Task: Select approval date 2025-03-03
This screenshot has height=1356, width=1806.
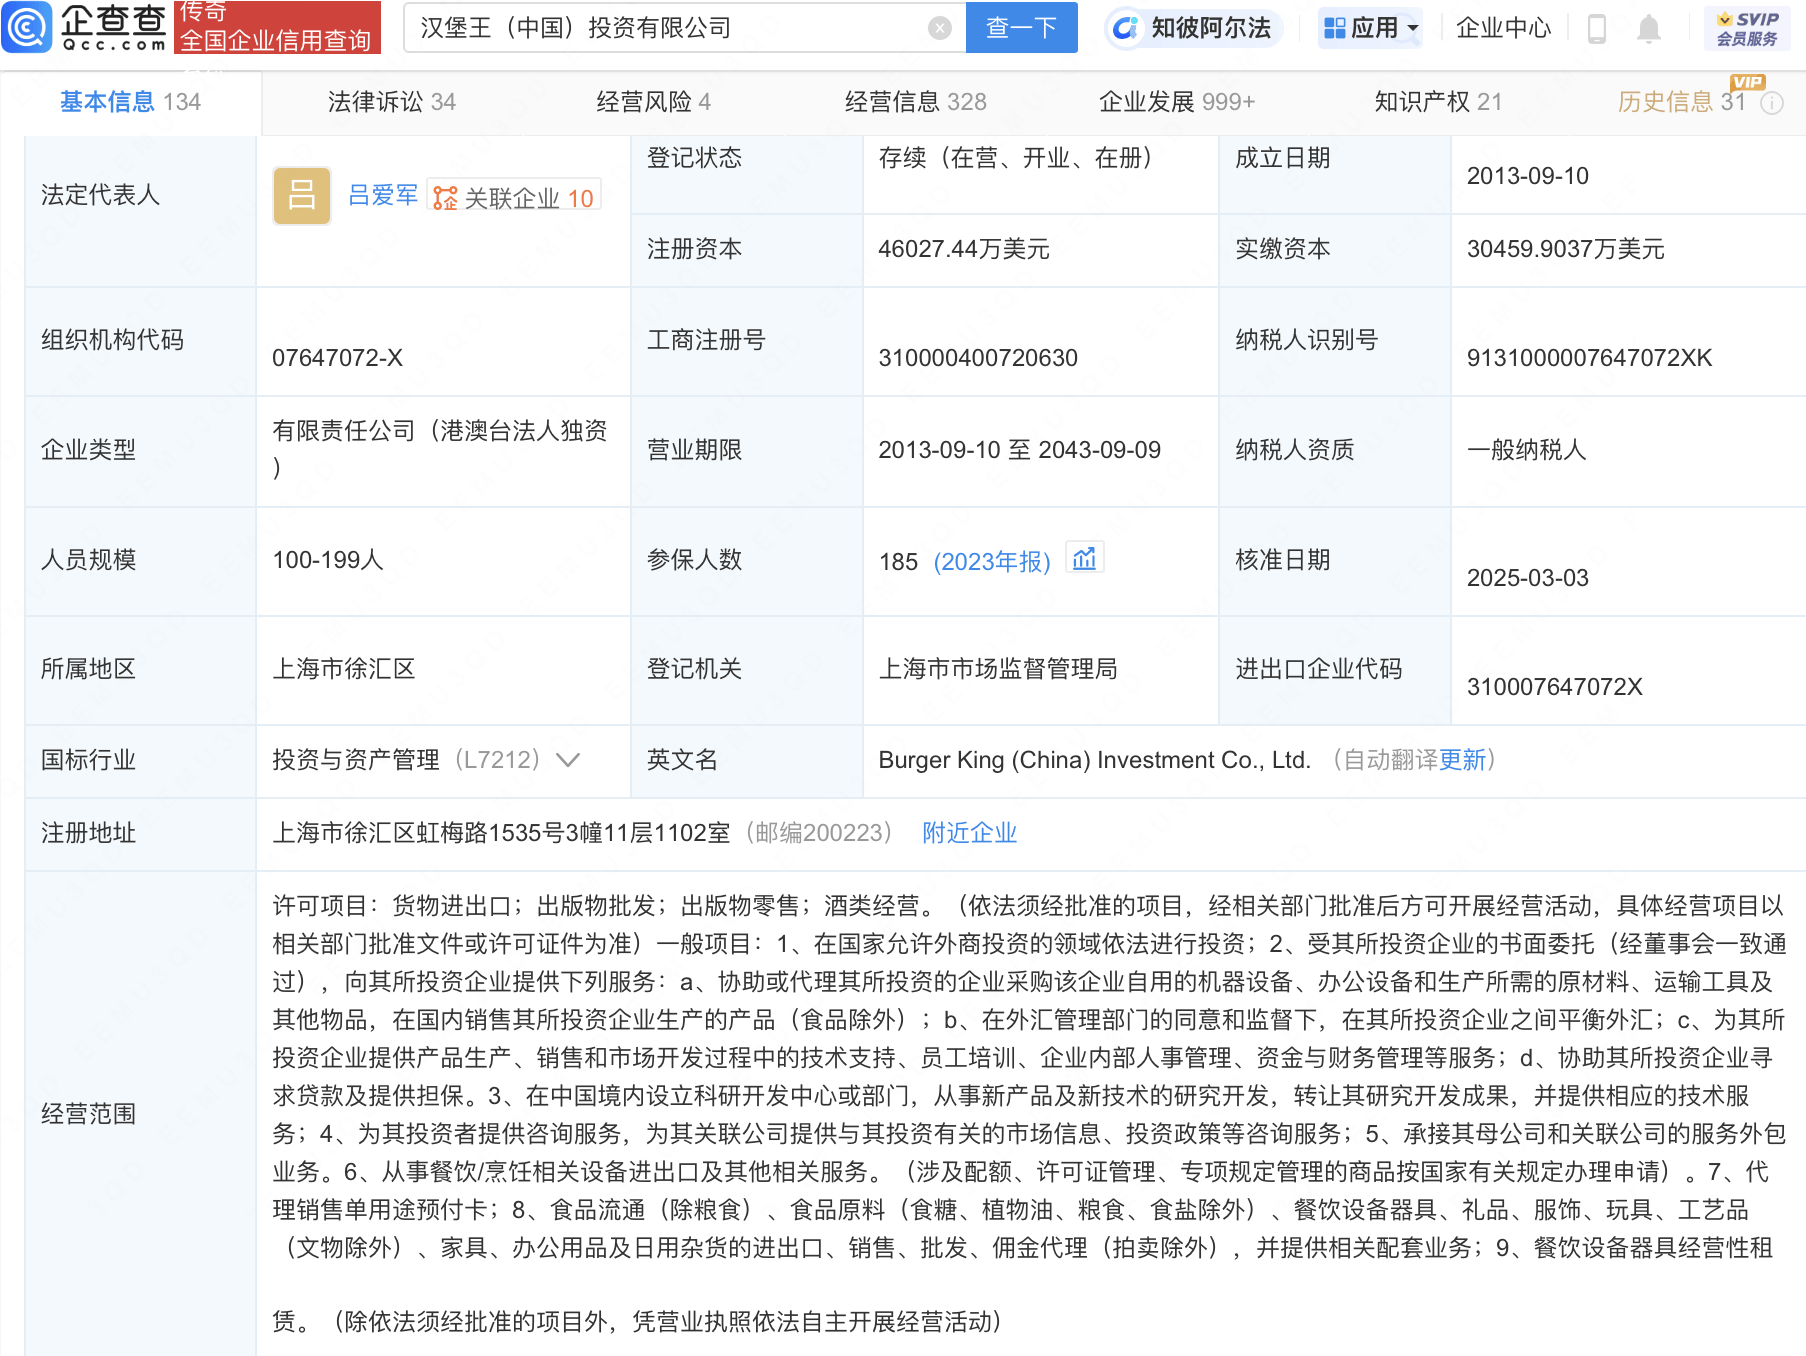Action: click(x=1527, y=578)
